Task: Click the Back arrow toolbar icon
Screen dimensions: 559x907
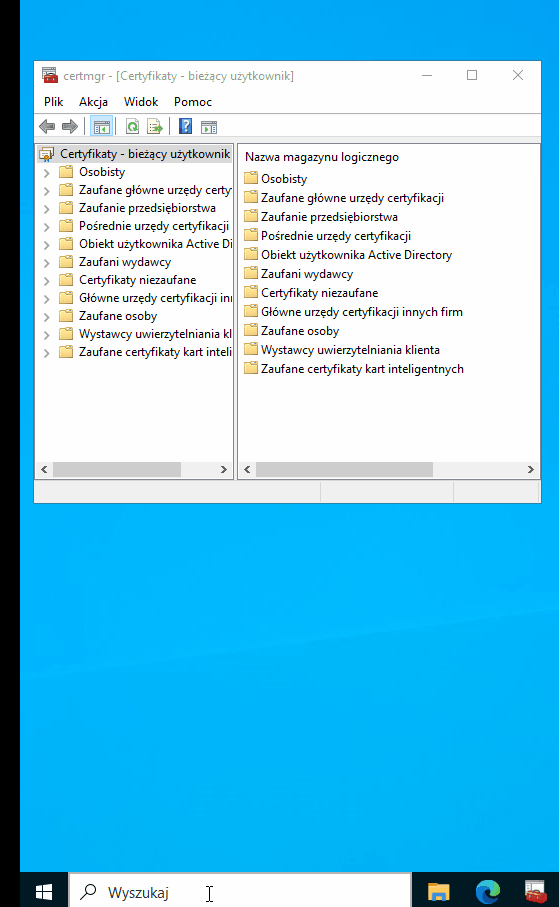Action: pos(47,126)
